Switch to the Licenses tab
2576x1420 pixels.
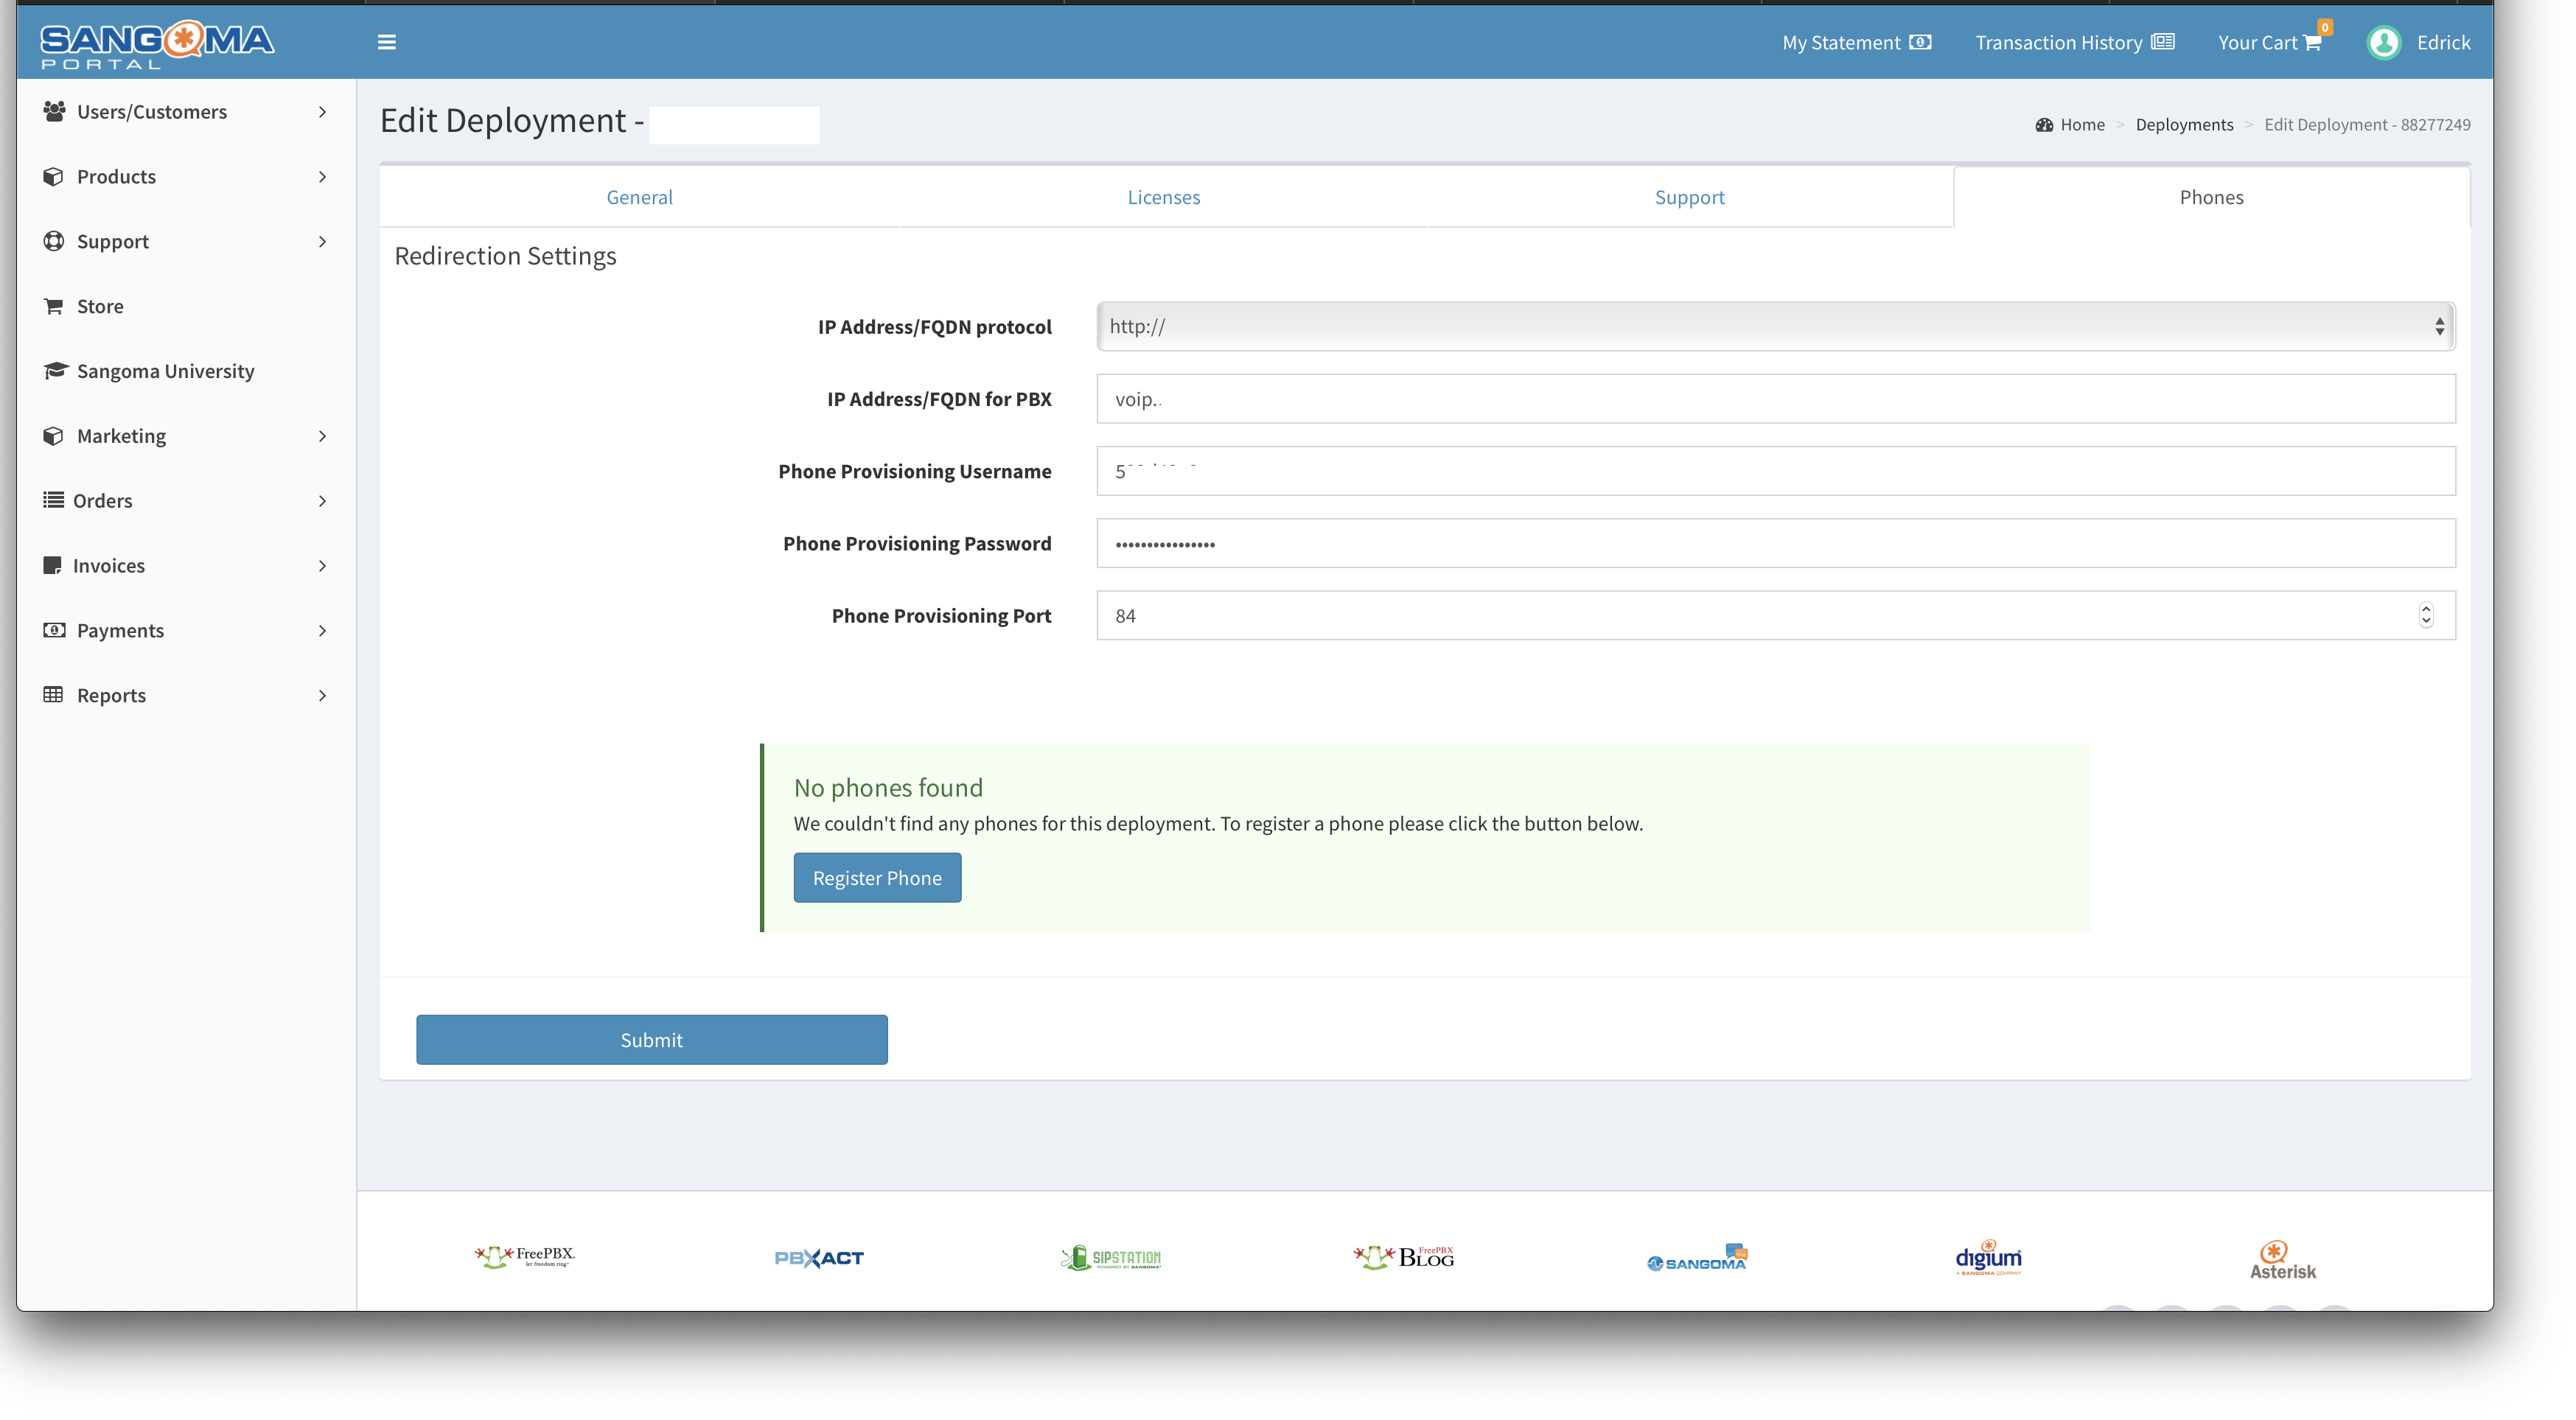1164,197
